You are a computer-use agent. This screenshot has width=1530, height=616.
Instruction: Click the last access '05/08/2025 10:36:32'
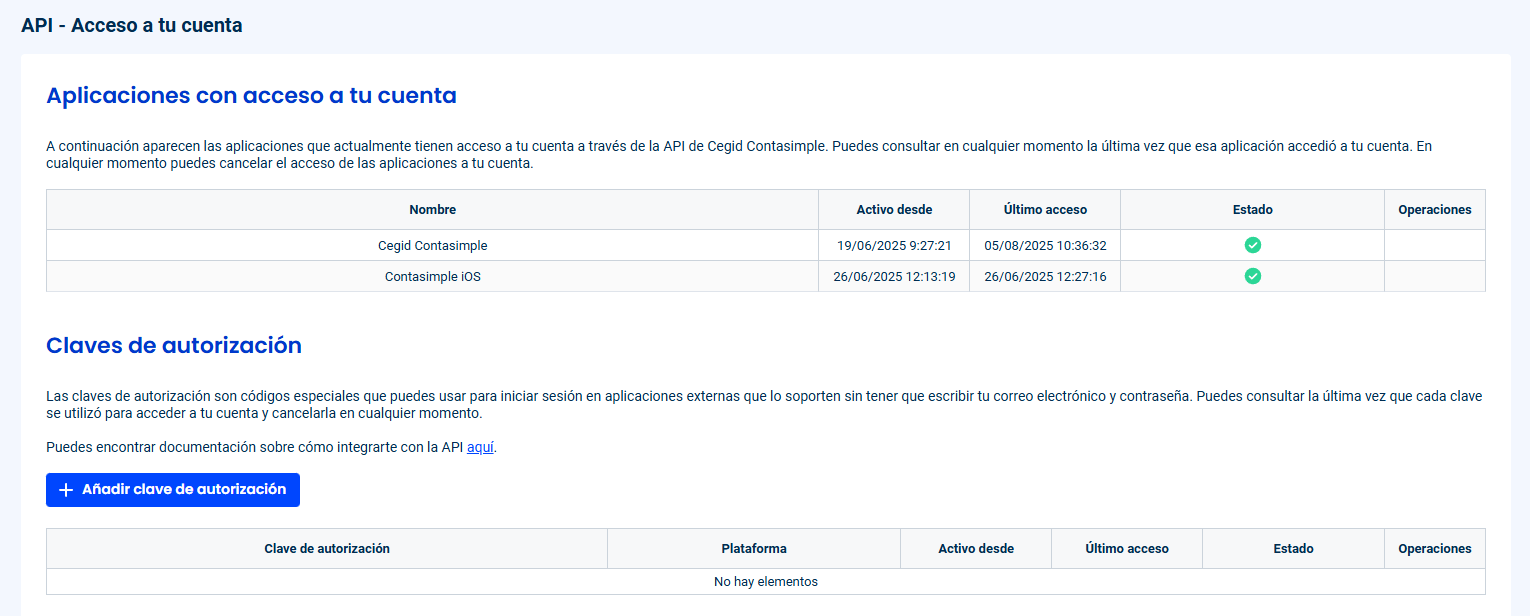tap(1045, 245)
